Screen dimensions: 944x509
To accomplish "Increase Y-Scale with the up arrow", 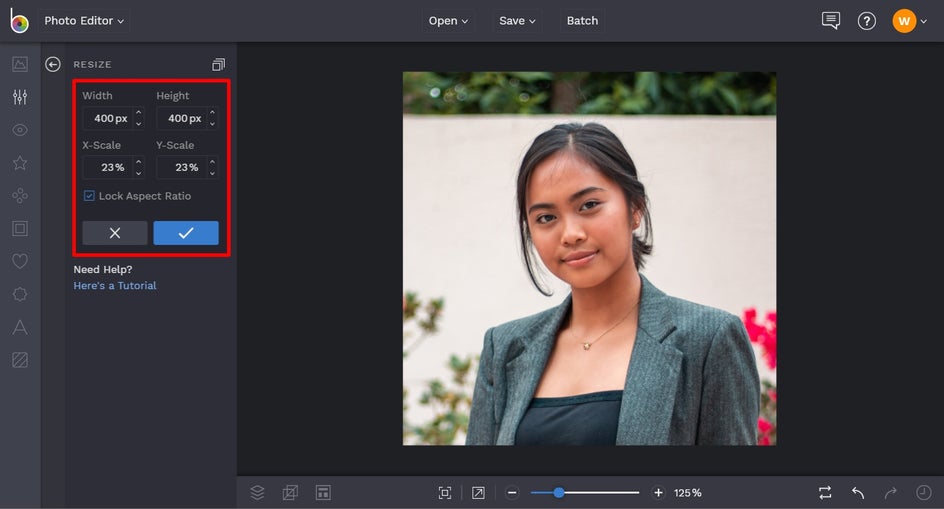I will coord(212,162).
